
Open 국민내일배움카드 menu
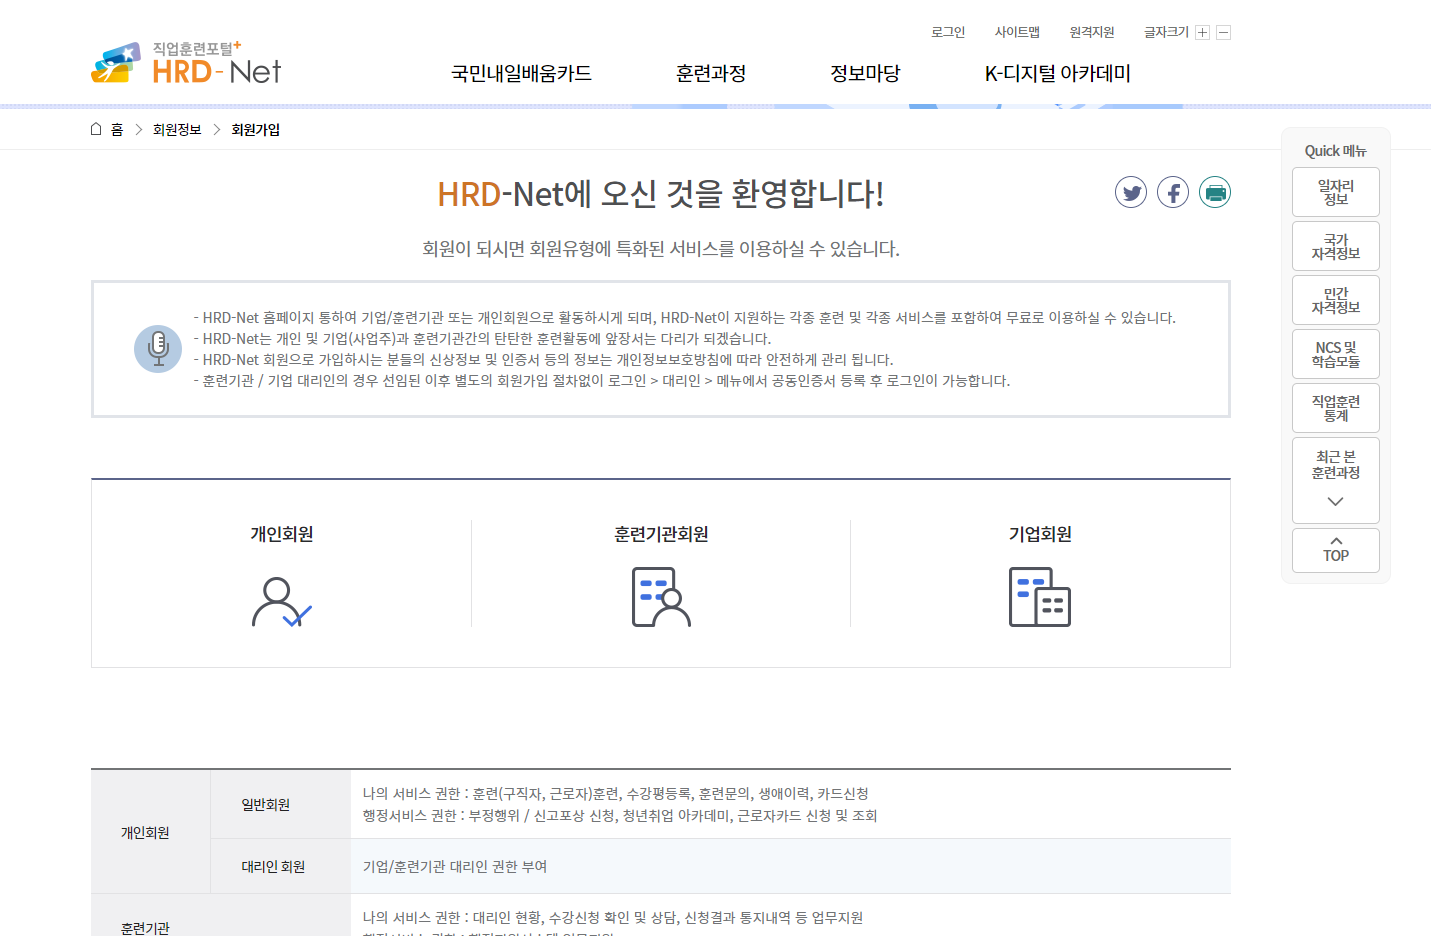coord(521,73)
